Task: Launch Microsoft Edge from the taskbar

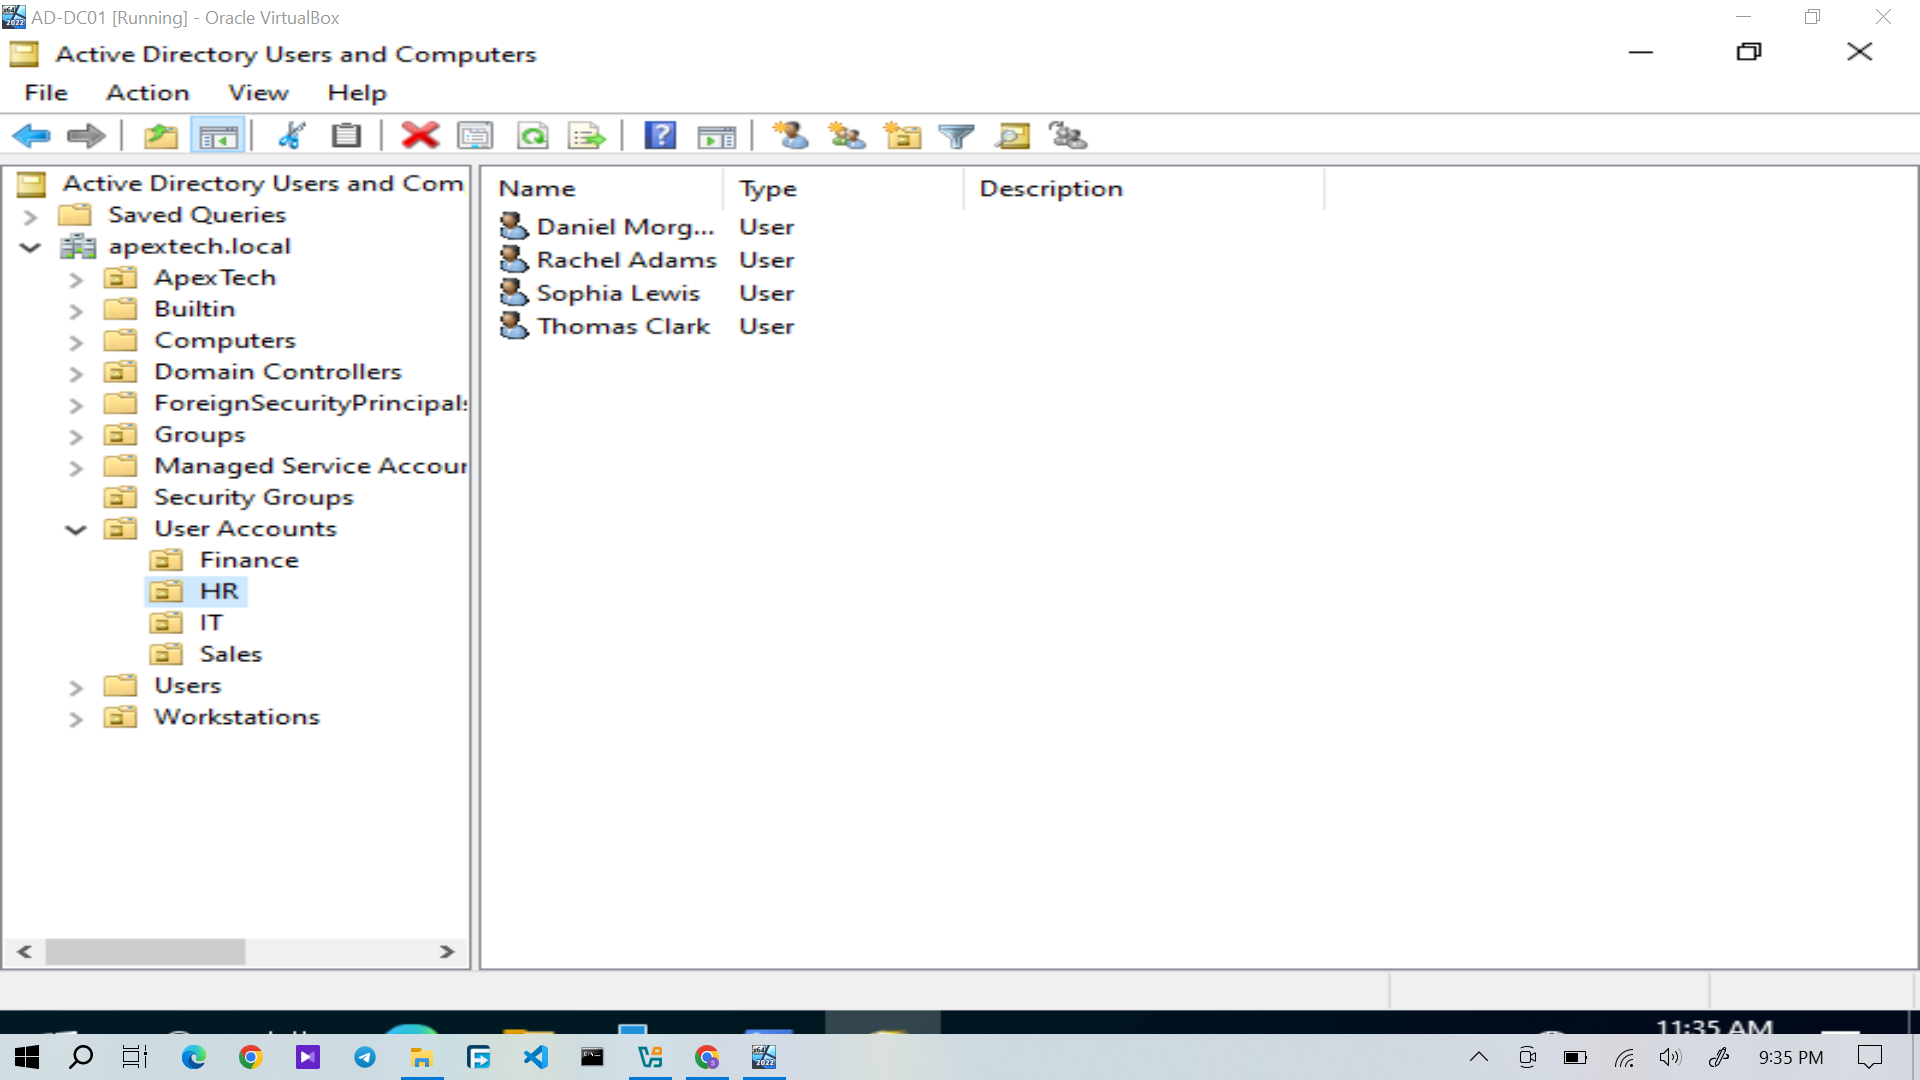Action: point(193,1057)
